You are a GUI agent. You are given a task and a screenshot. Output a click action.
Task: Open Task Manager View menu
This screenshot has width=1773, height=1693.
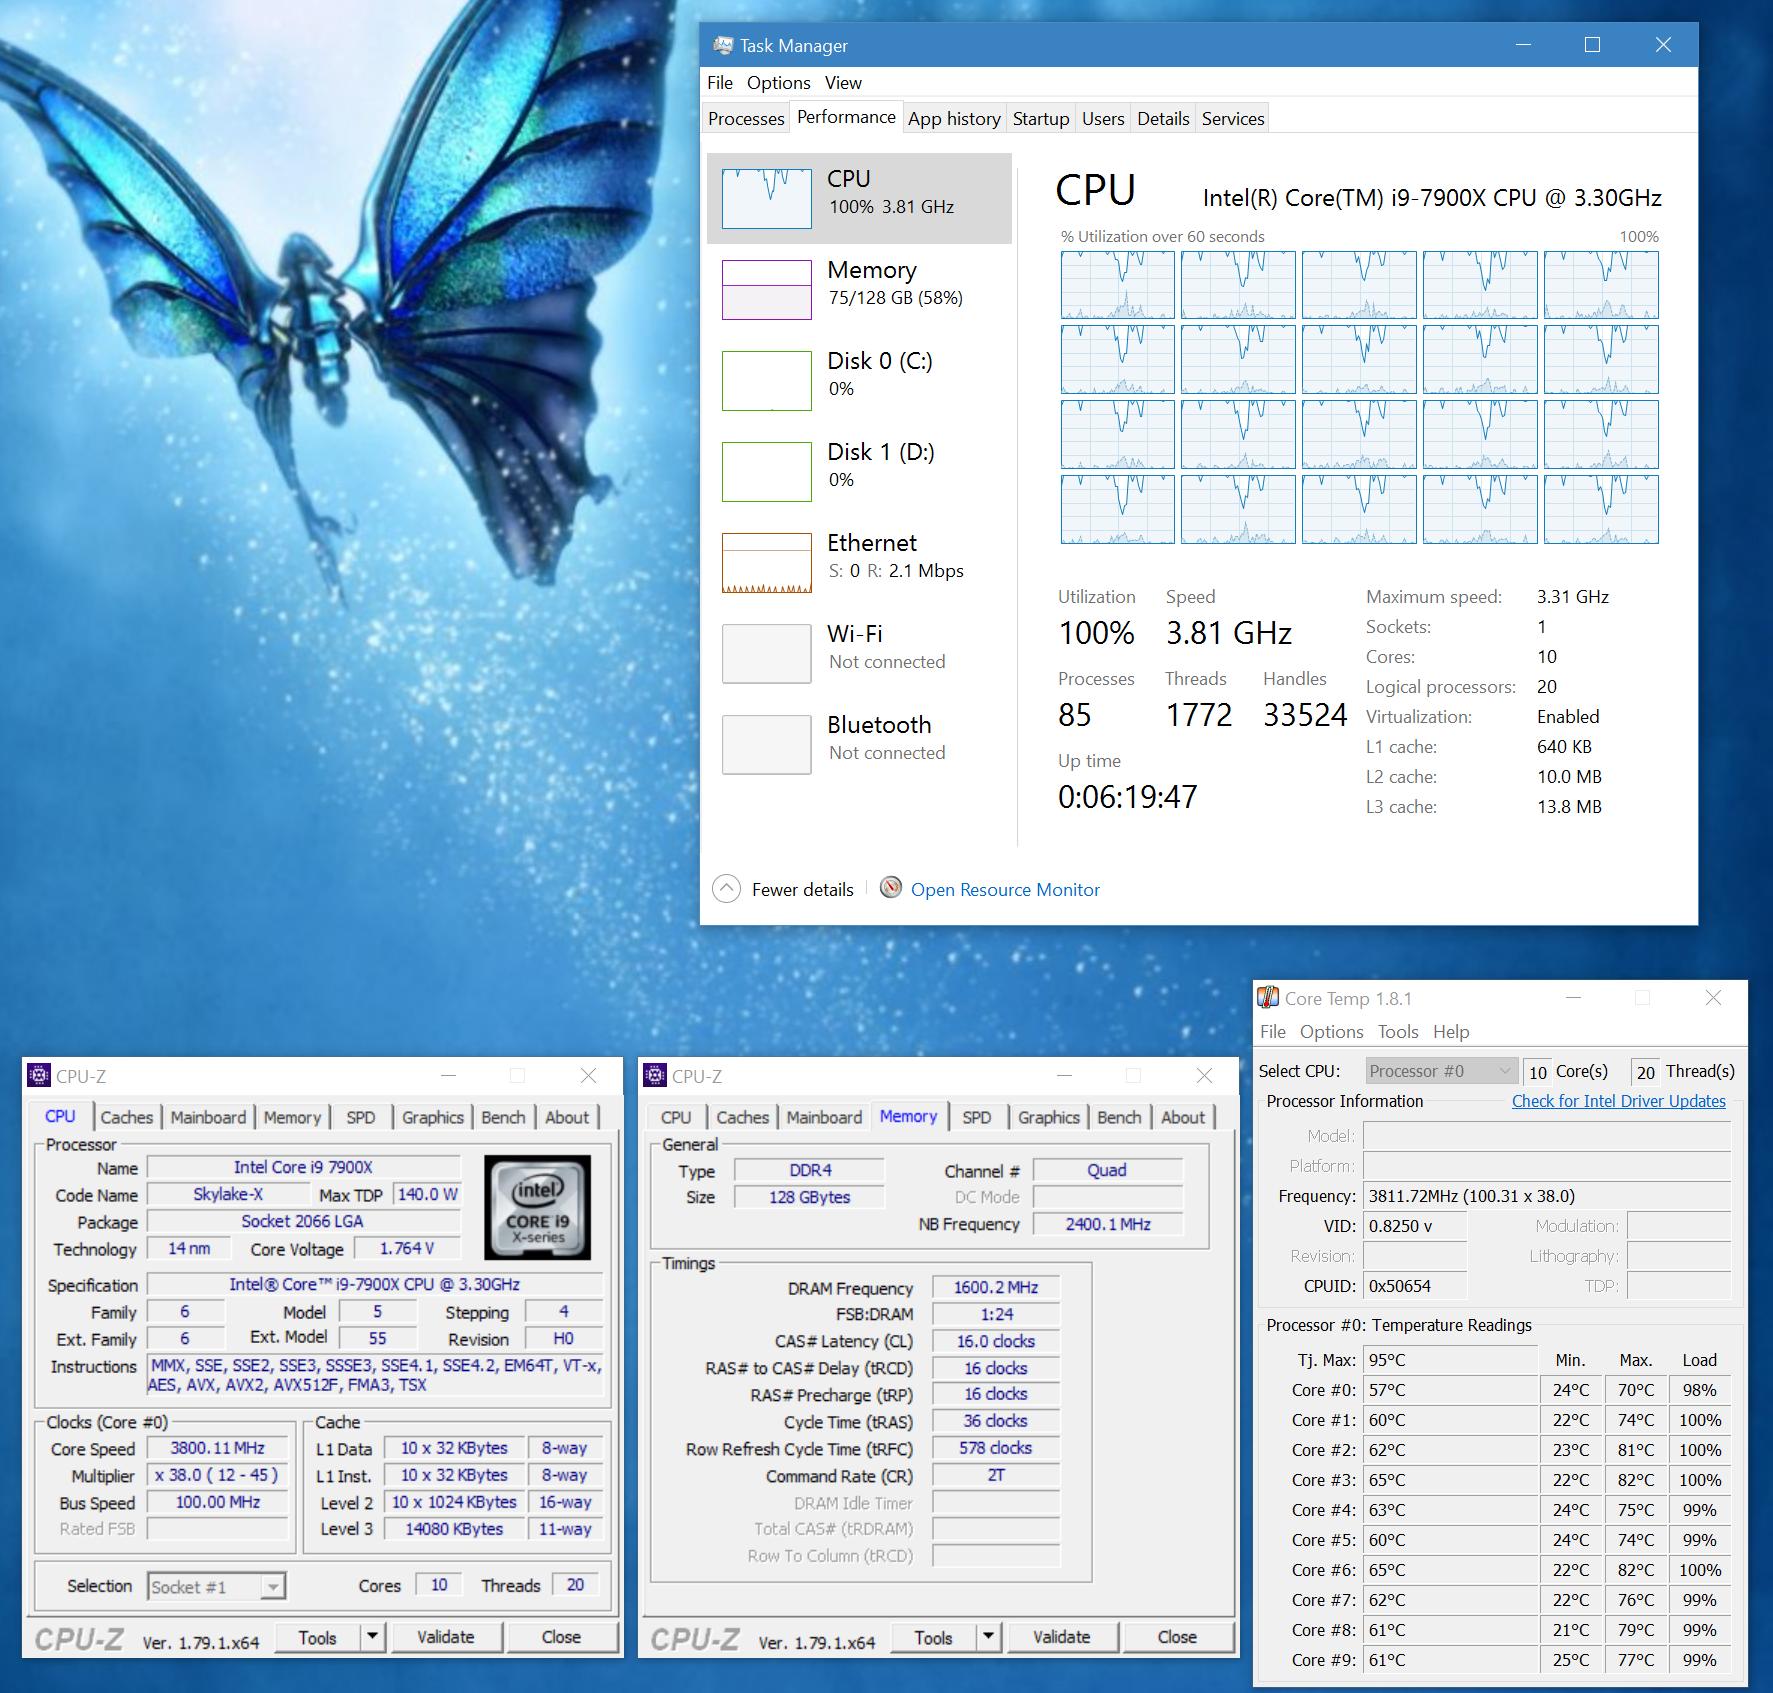(x=843, y=83)
